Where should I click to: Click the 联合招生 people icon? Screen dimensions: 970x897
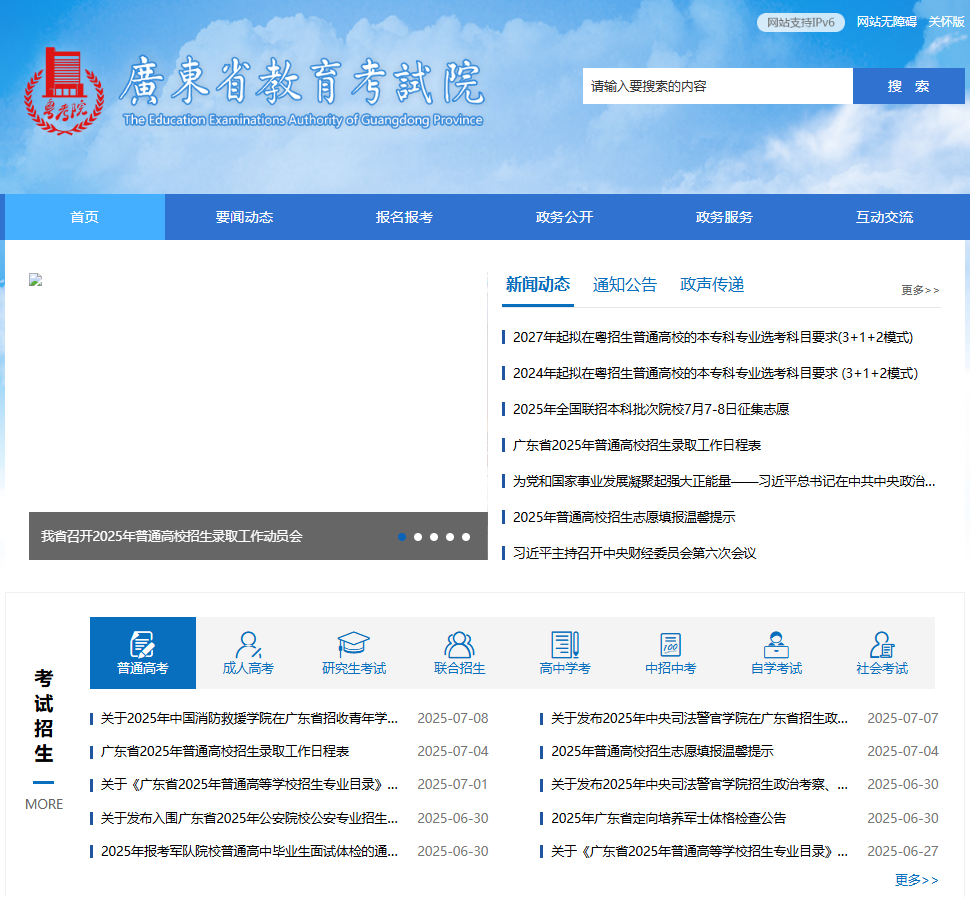459,643
